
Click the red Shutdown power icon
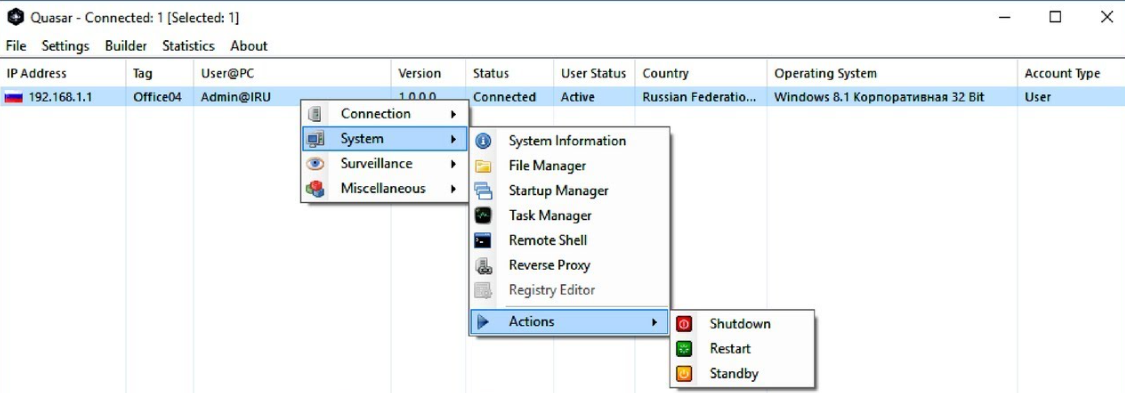pyautogui.click(x=684, y=324)
